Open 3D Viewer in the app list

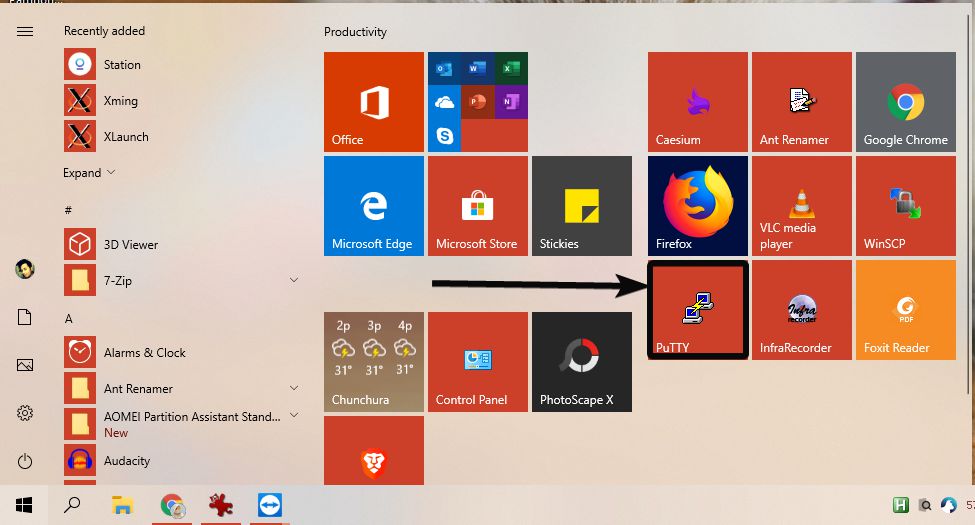coord(183,244)
